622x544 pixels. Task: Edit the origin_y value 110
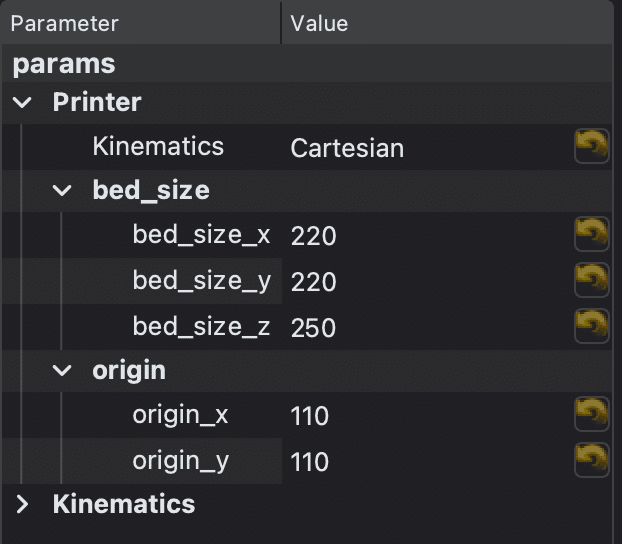[427, 461]
